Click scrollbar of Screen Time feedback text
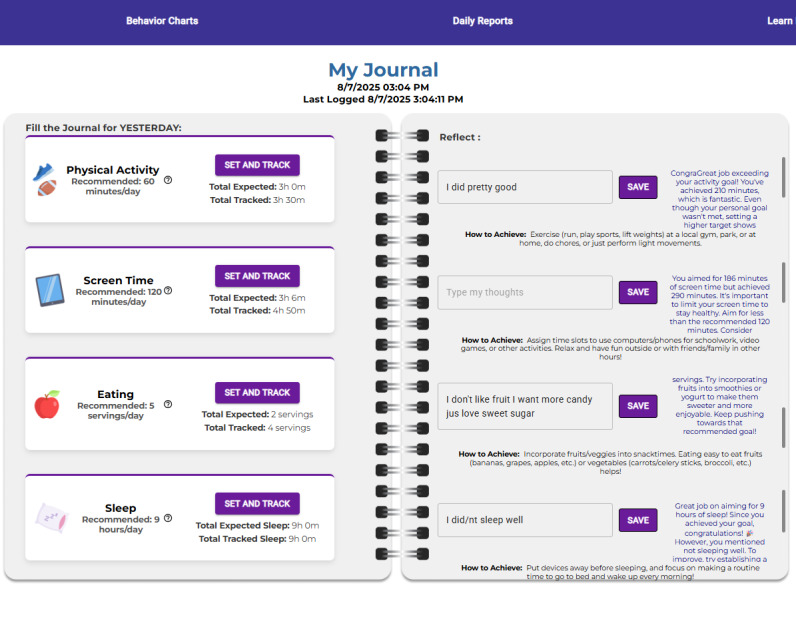This screenshot has width=796, height=619. point(784,282)
